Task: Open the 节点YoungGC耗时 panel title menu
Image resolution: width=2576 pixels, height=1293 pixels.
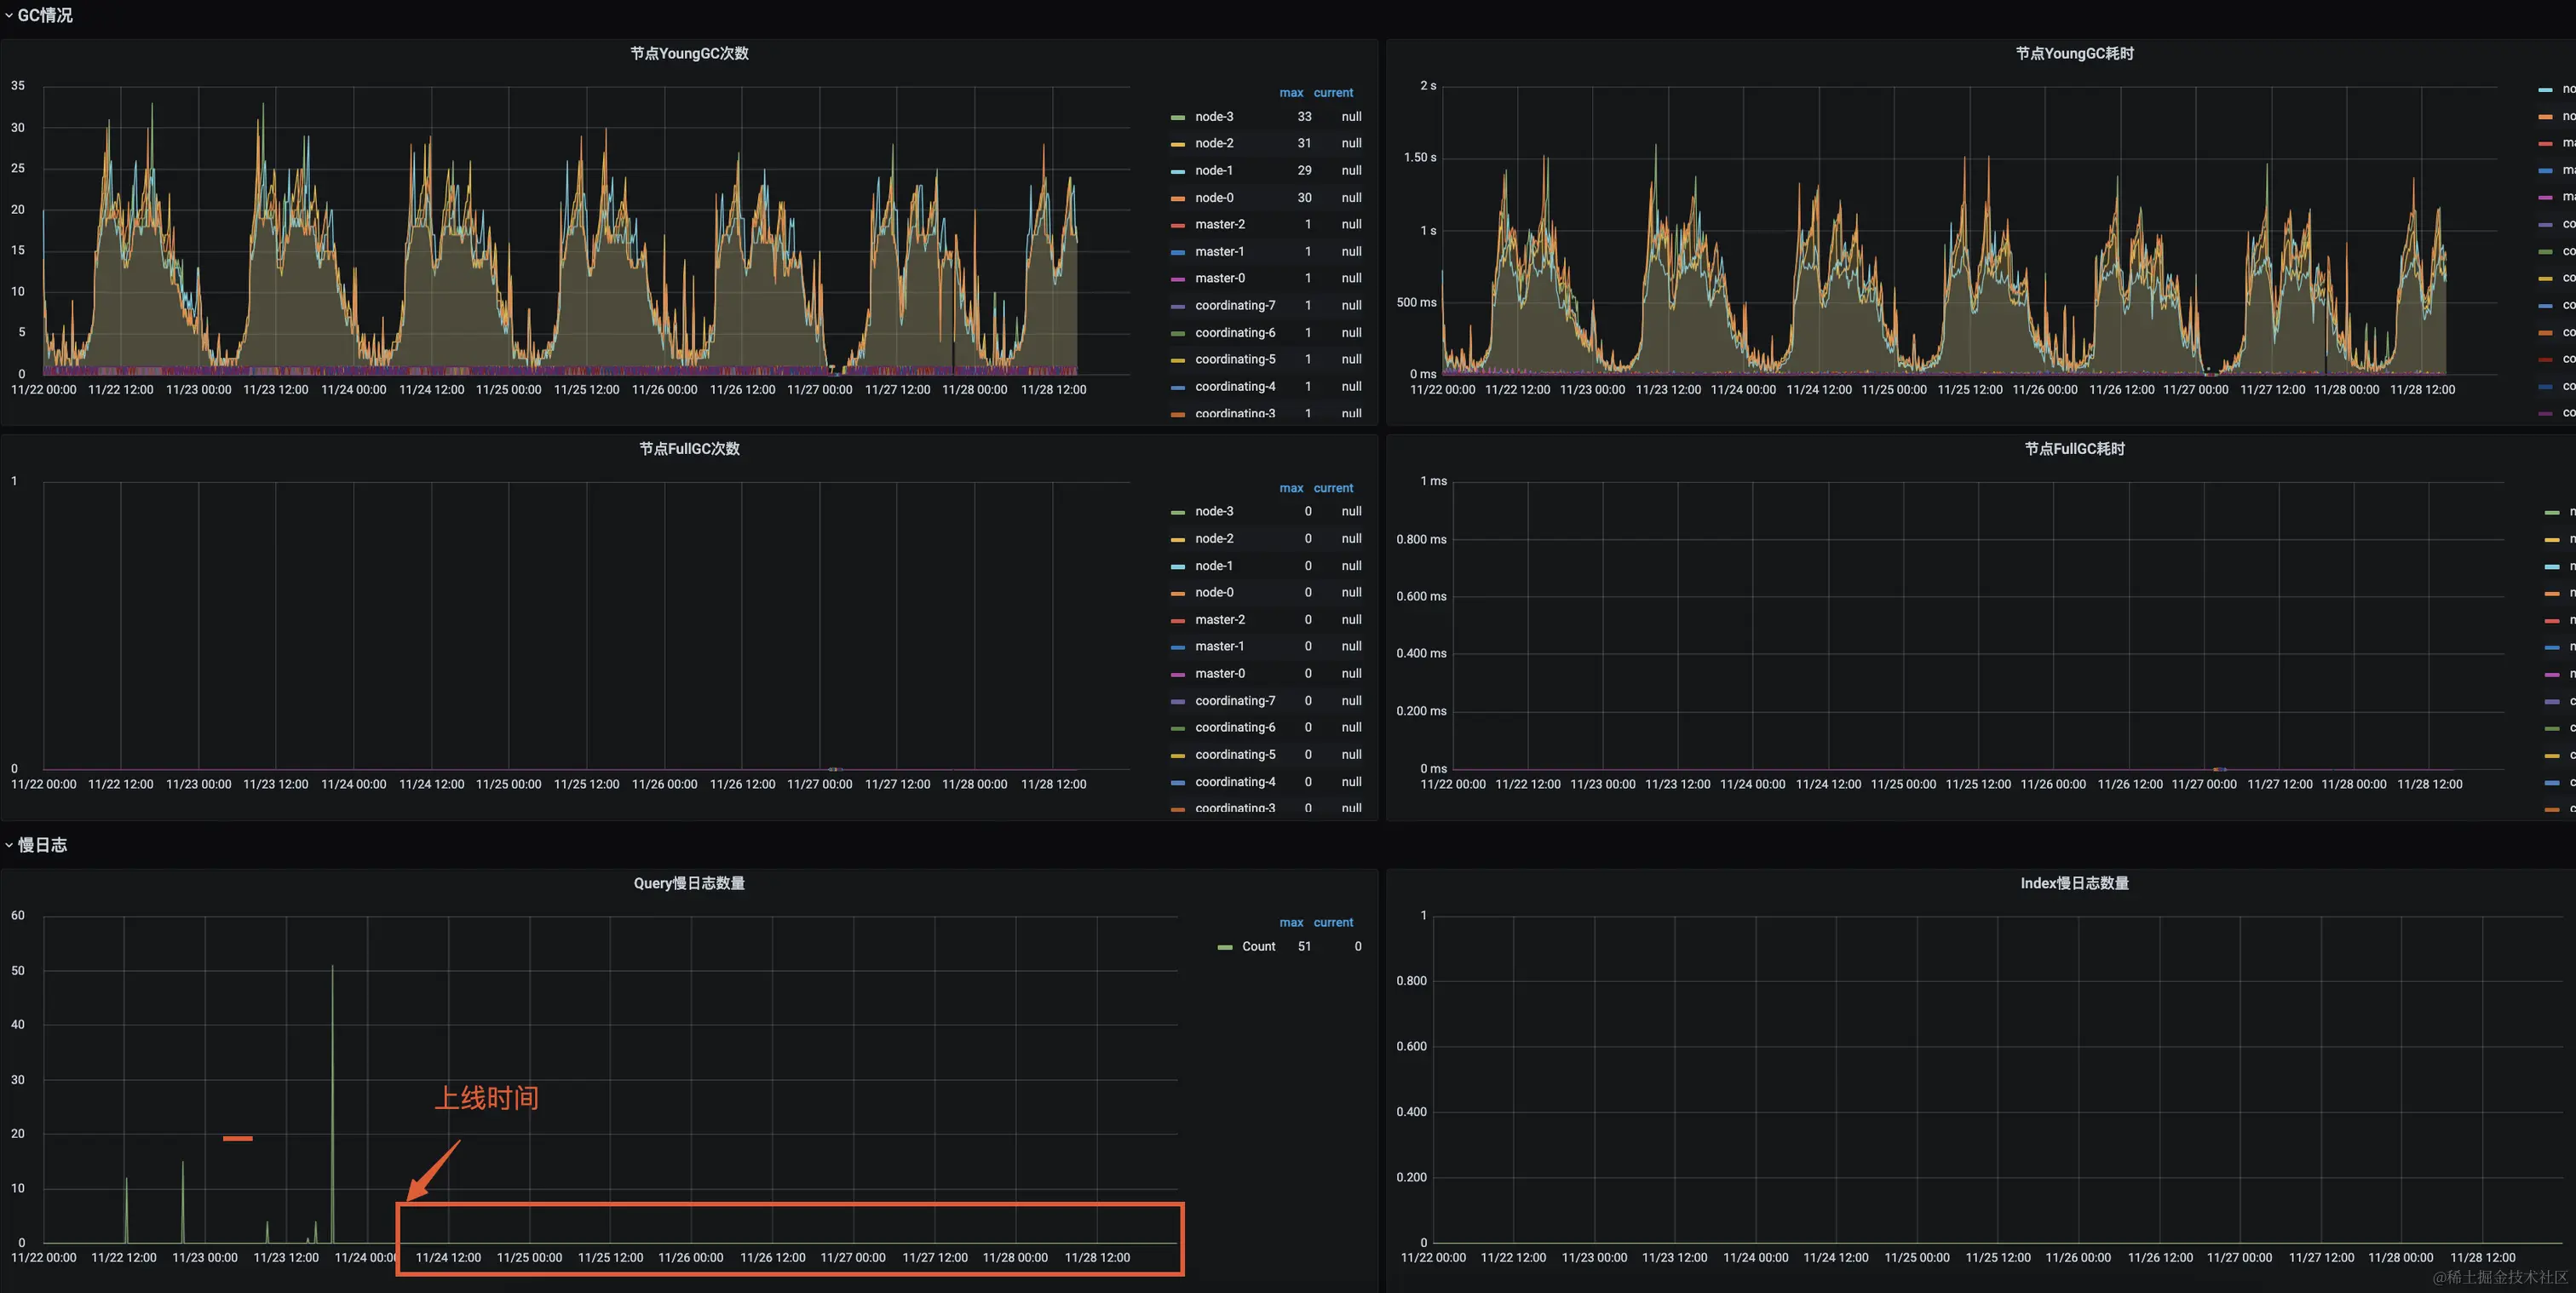Action: click(2074, 54)
